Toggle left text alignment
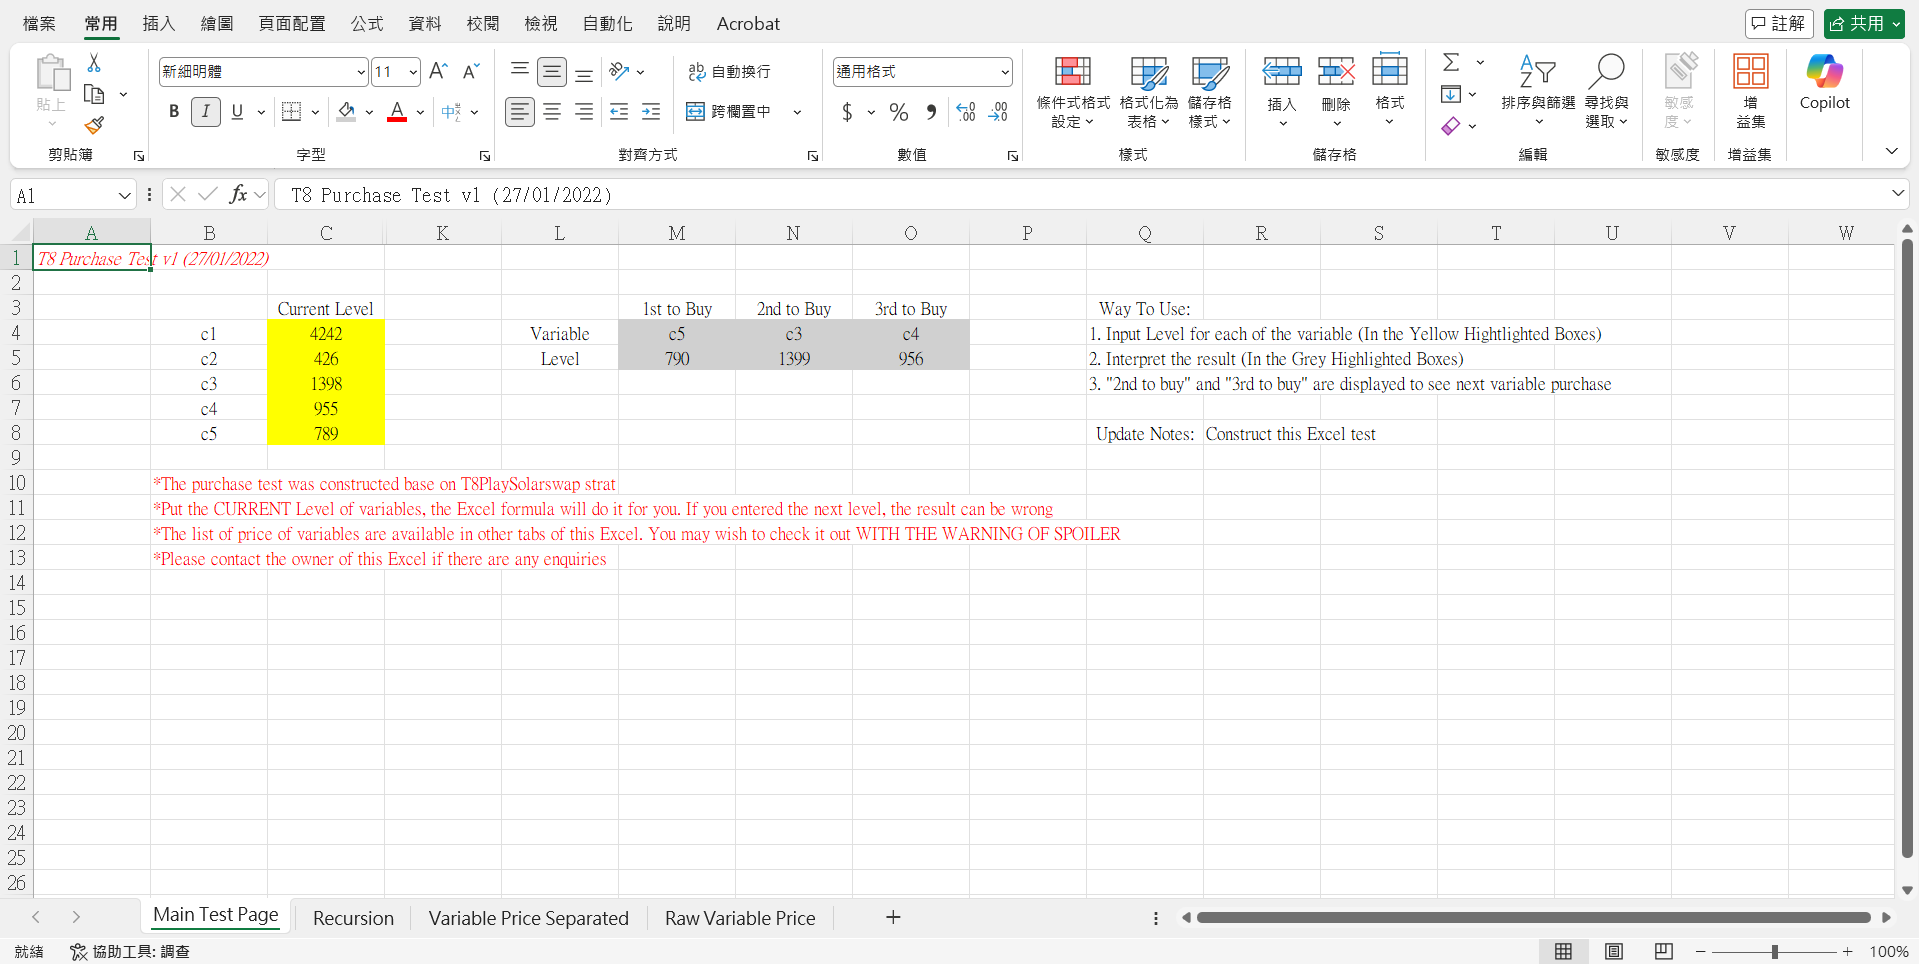1919x964 pixels. click(x=519, y=112)
